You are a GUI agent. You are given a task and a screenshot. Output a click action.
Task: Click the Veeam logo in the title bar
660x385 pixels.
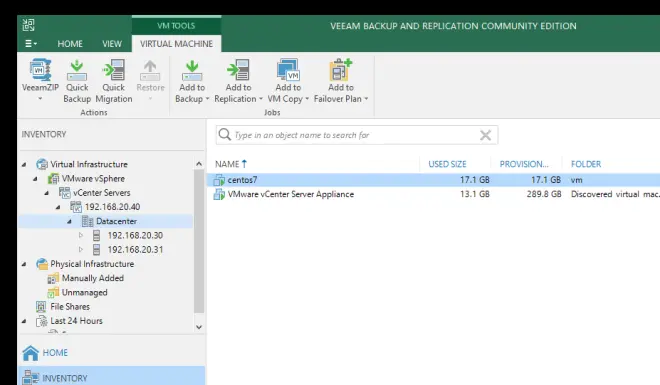pyautogui.click(x=29, y=25)
